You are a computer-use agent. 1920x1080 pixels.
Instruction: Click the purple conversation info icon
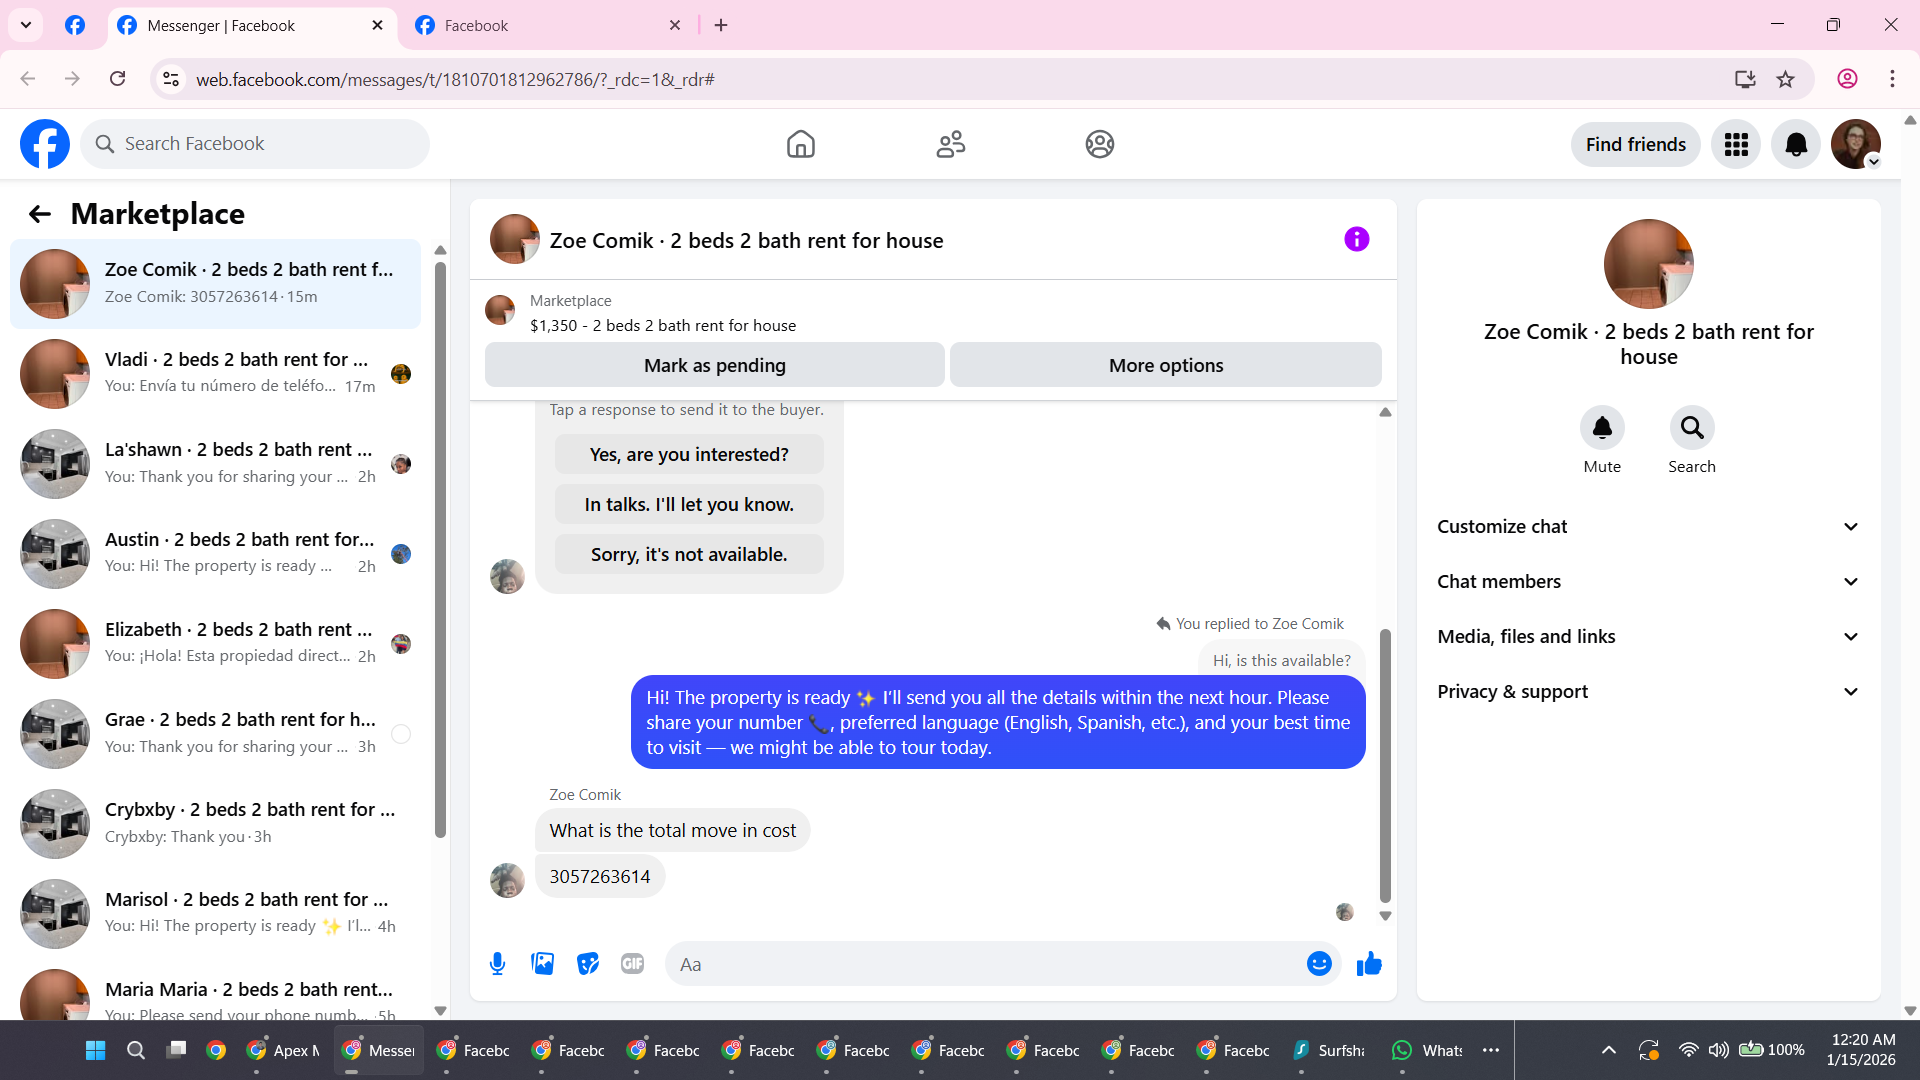tap(1356, 239)
